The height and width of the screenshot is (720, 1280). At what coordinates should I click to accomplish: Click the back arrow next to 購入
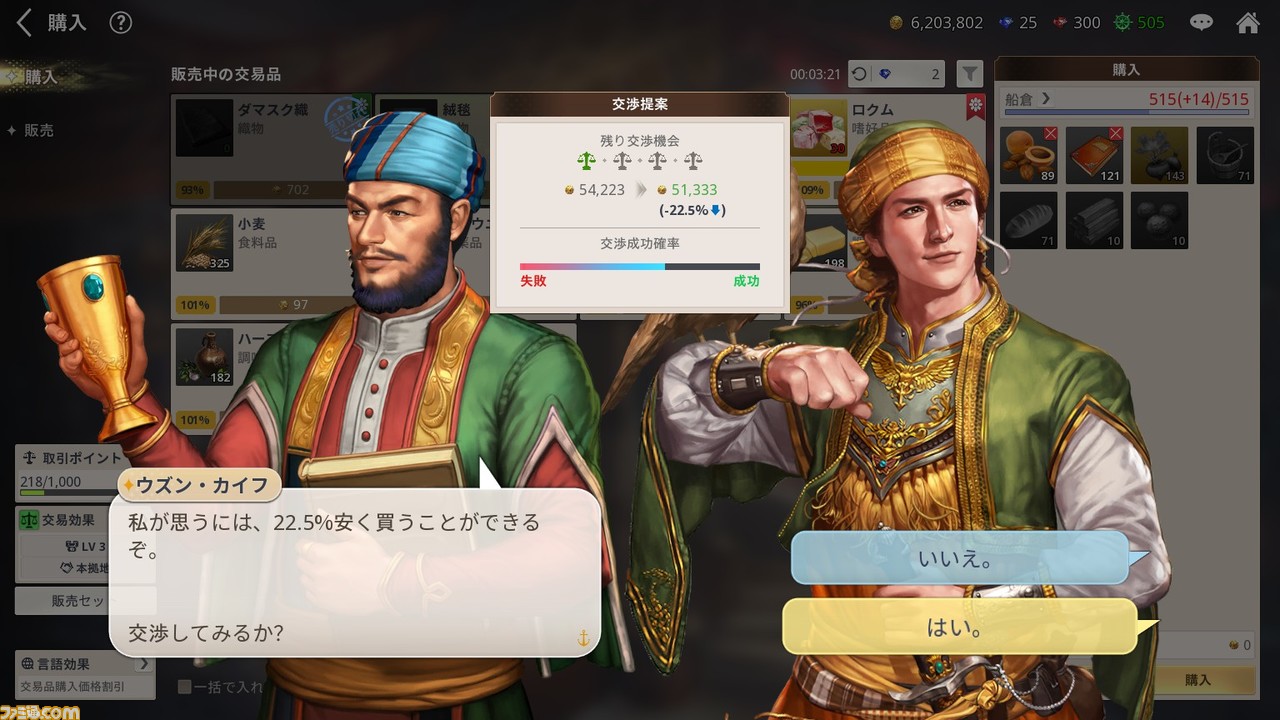pos(25,22)
